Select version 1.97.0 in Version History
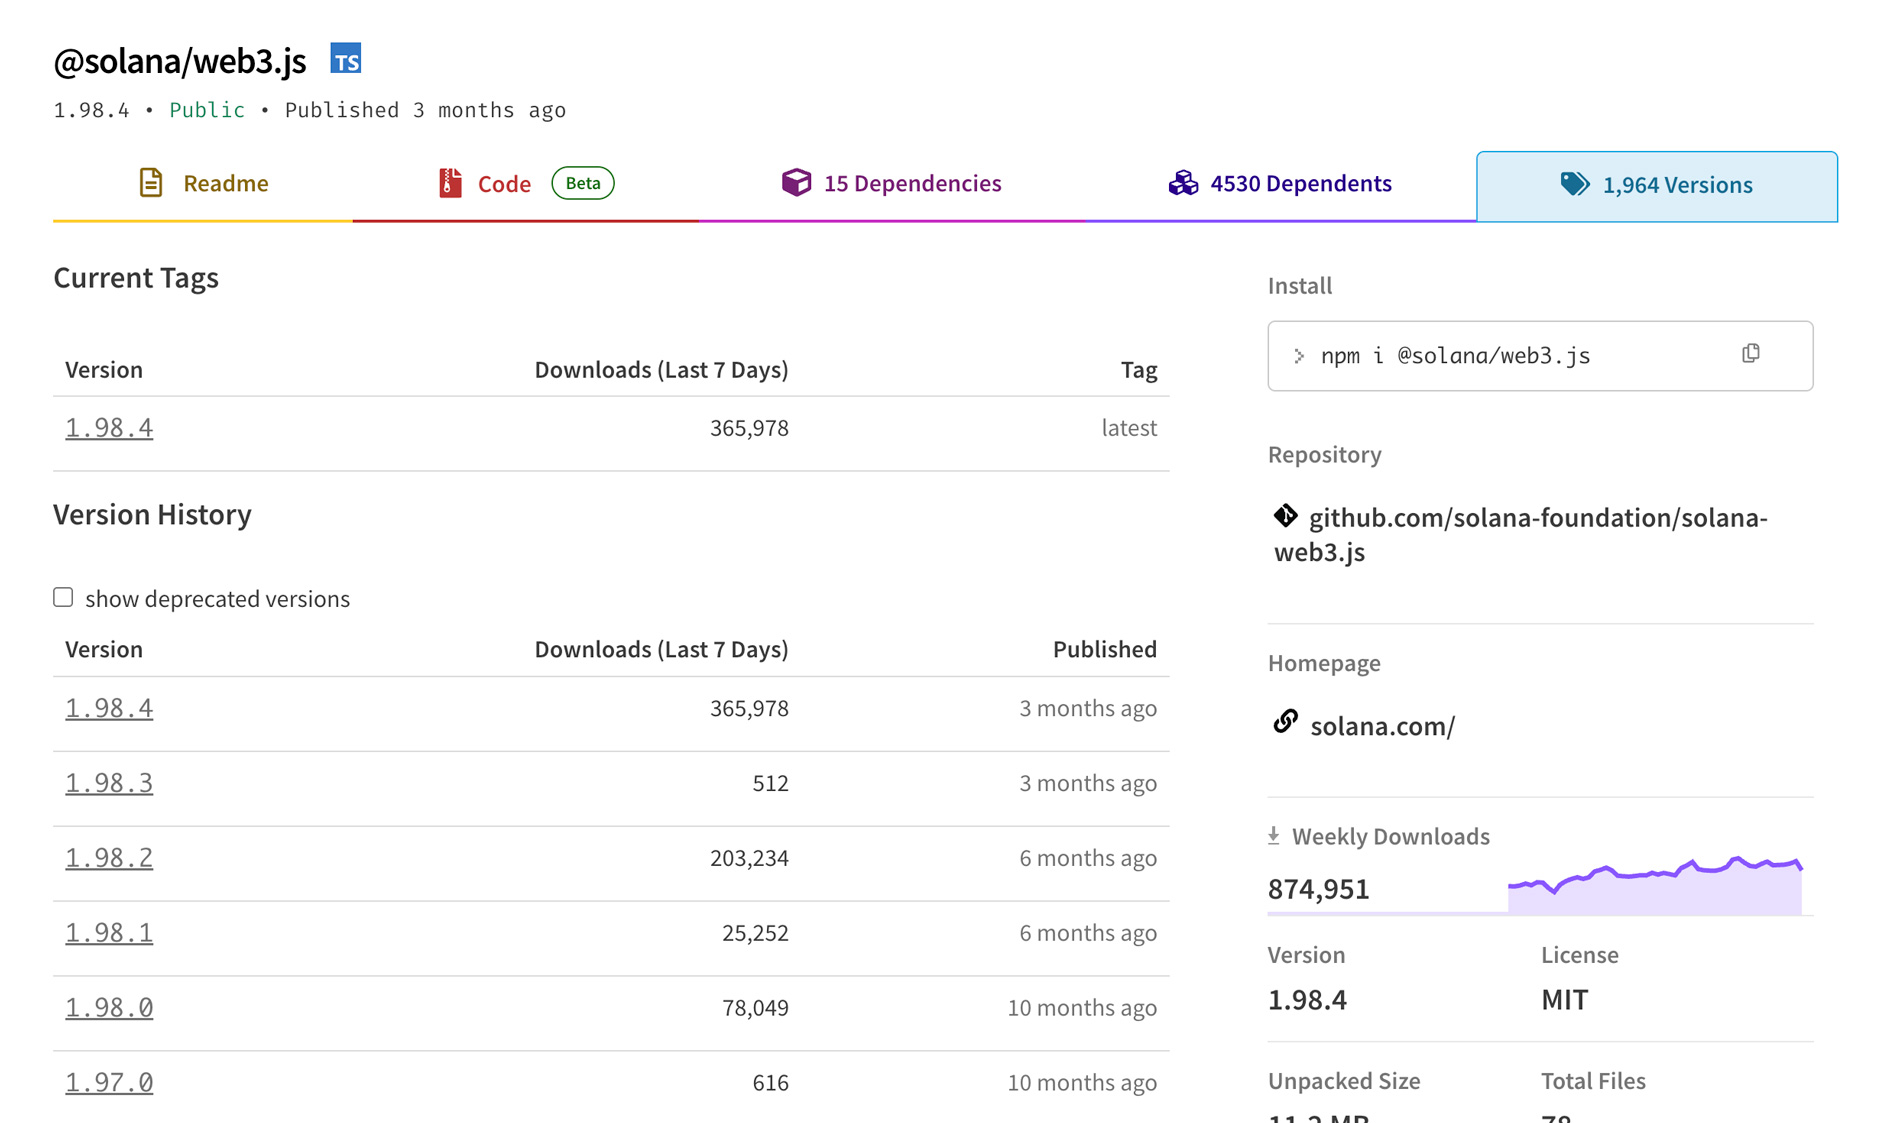 point(108,1081)
